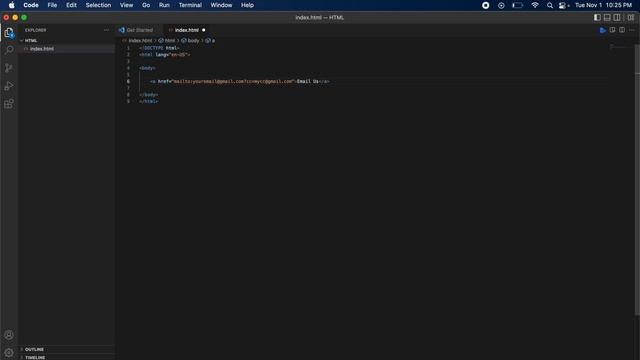Expand the OUTLINE section

point(67,349)
